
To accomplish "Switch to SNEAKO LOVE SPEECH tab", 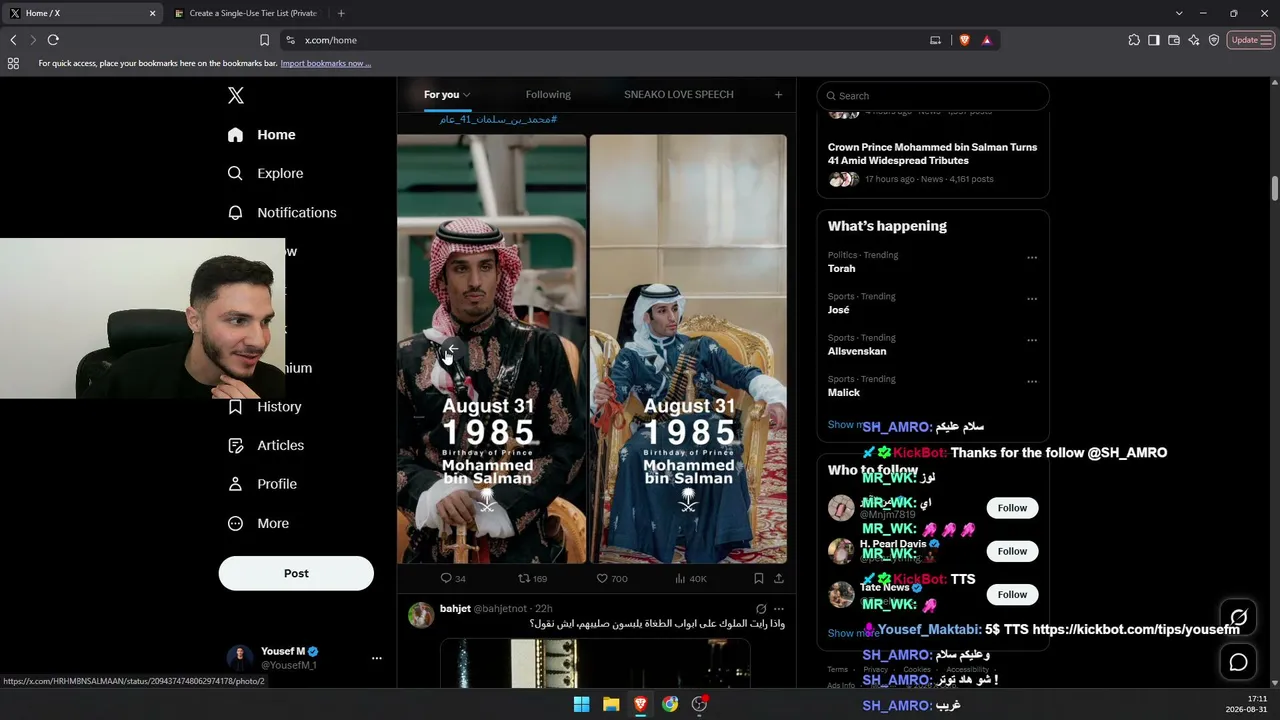I will (679, 95).
